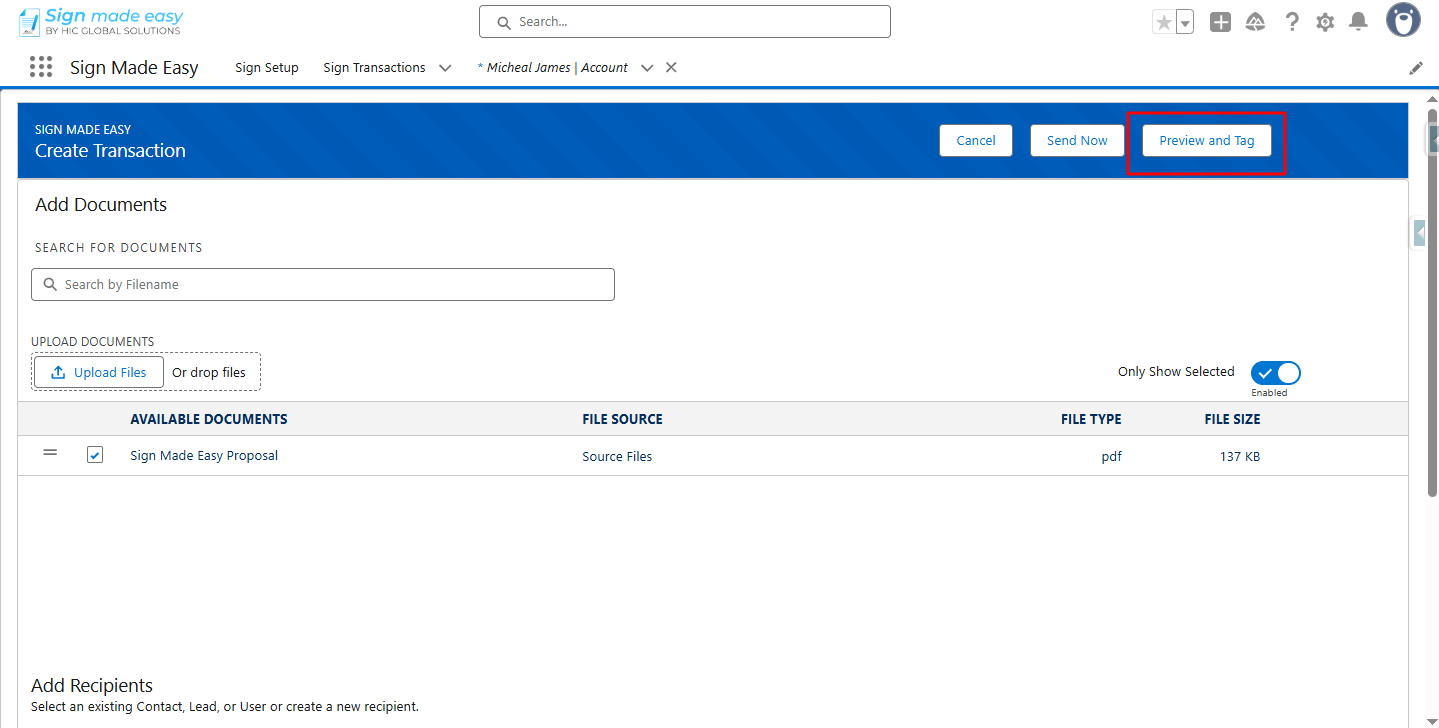
Task: Click the Favorites star icon
Action: [x=1164, y=22]
